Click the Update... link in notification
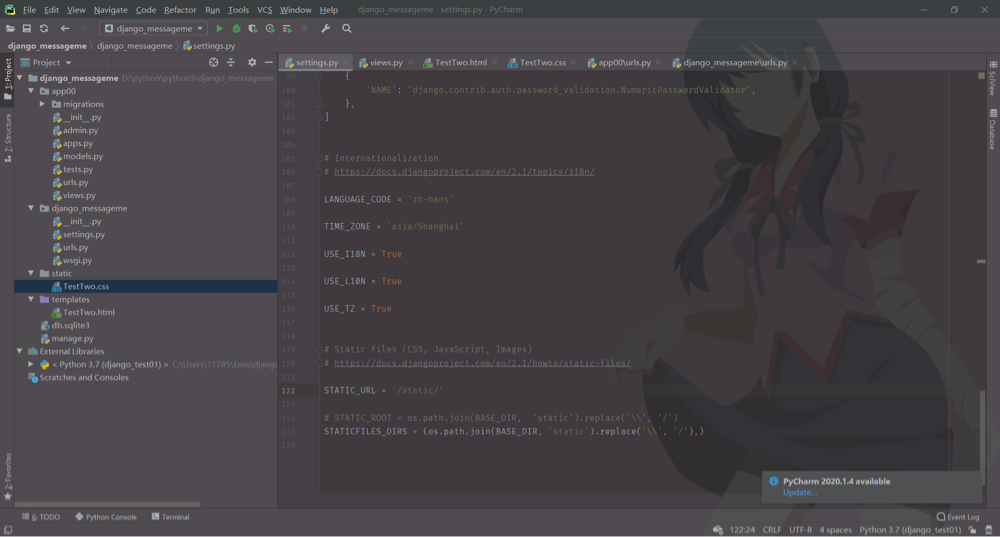This screenshot has height=537, width=1000. coord(800,492)
